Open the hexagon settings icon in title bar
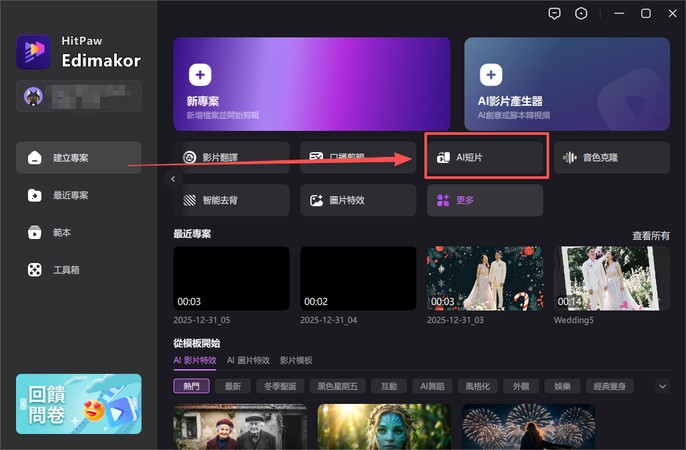Viewport: 686px width, 450px height. coord(581,14)
